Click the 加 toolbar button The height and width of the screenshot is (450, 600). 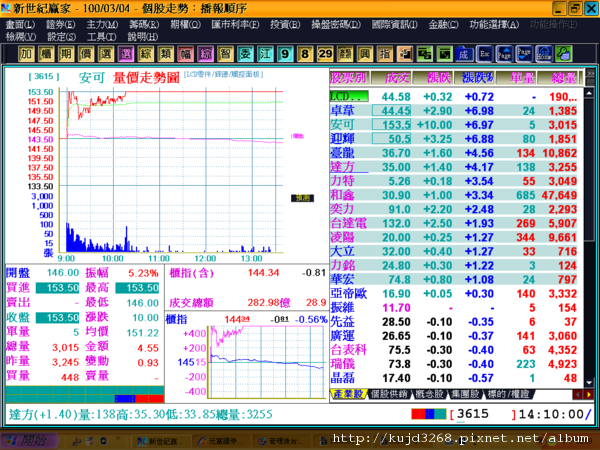26,54
